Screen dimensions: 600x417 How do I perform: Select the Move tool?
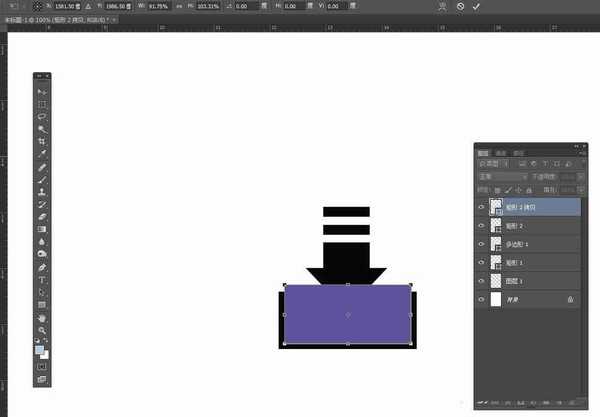[42, 91]
